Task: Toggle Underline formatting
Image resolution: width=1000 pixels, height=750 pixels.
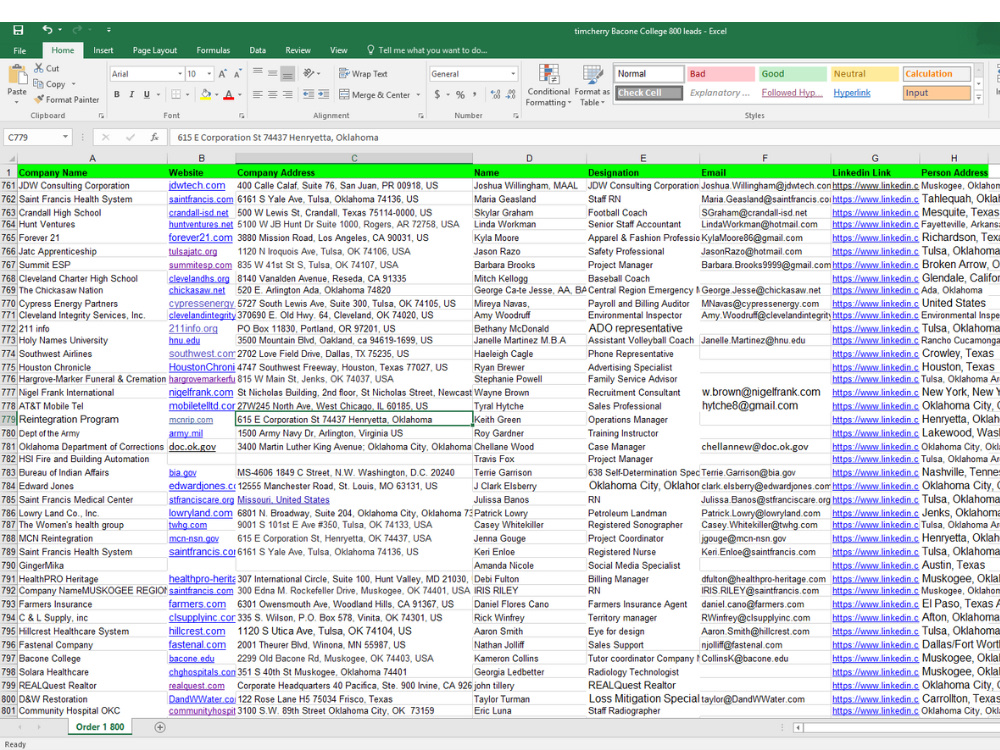Action: (x=147, y=94)
